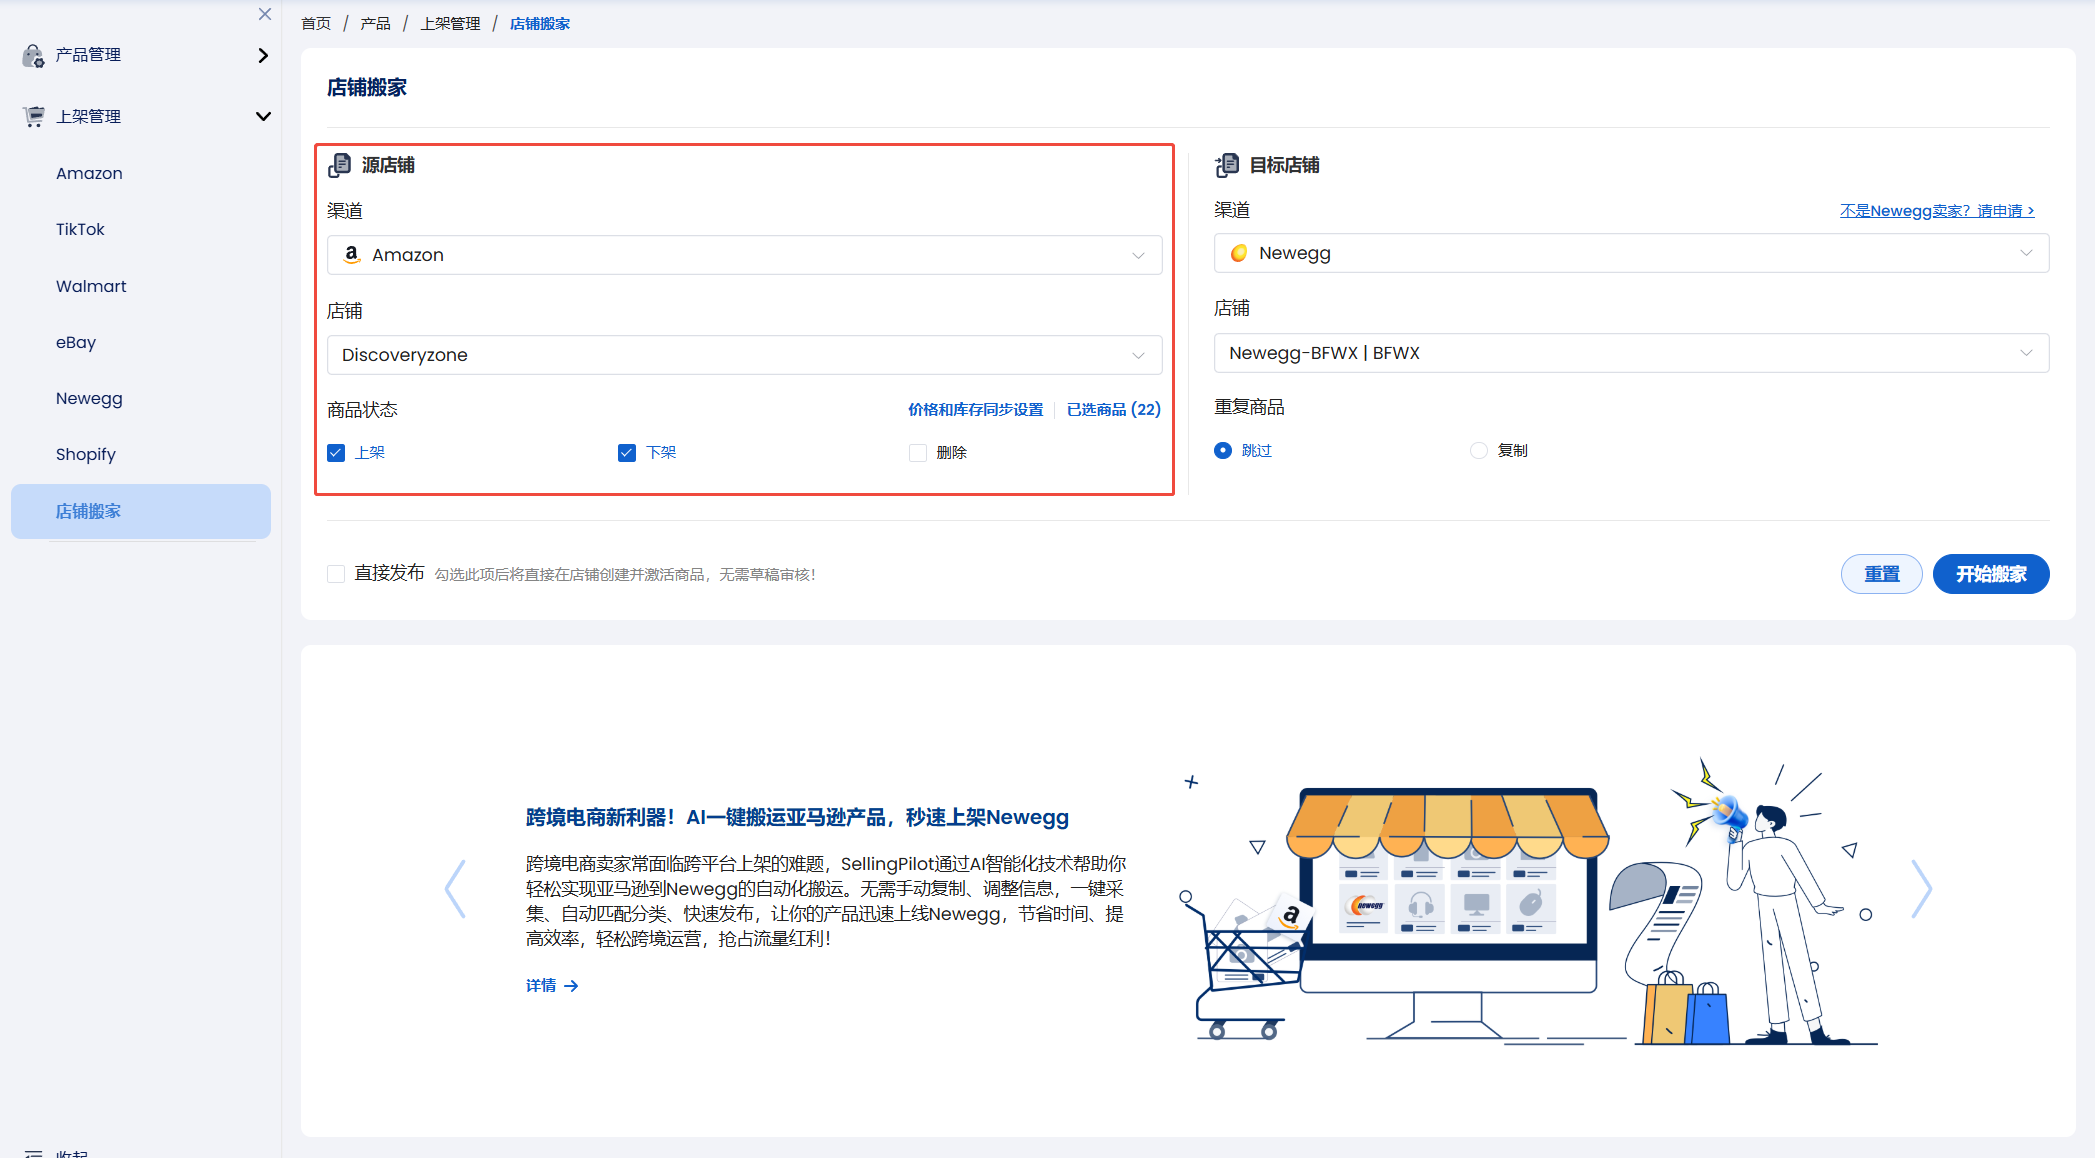Viewport: 2095px width, 1158px height.
Task: Select the 复制 radio option
Action: coord(1479,451)
